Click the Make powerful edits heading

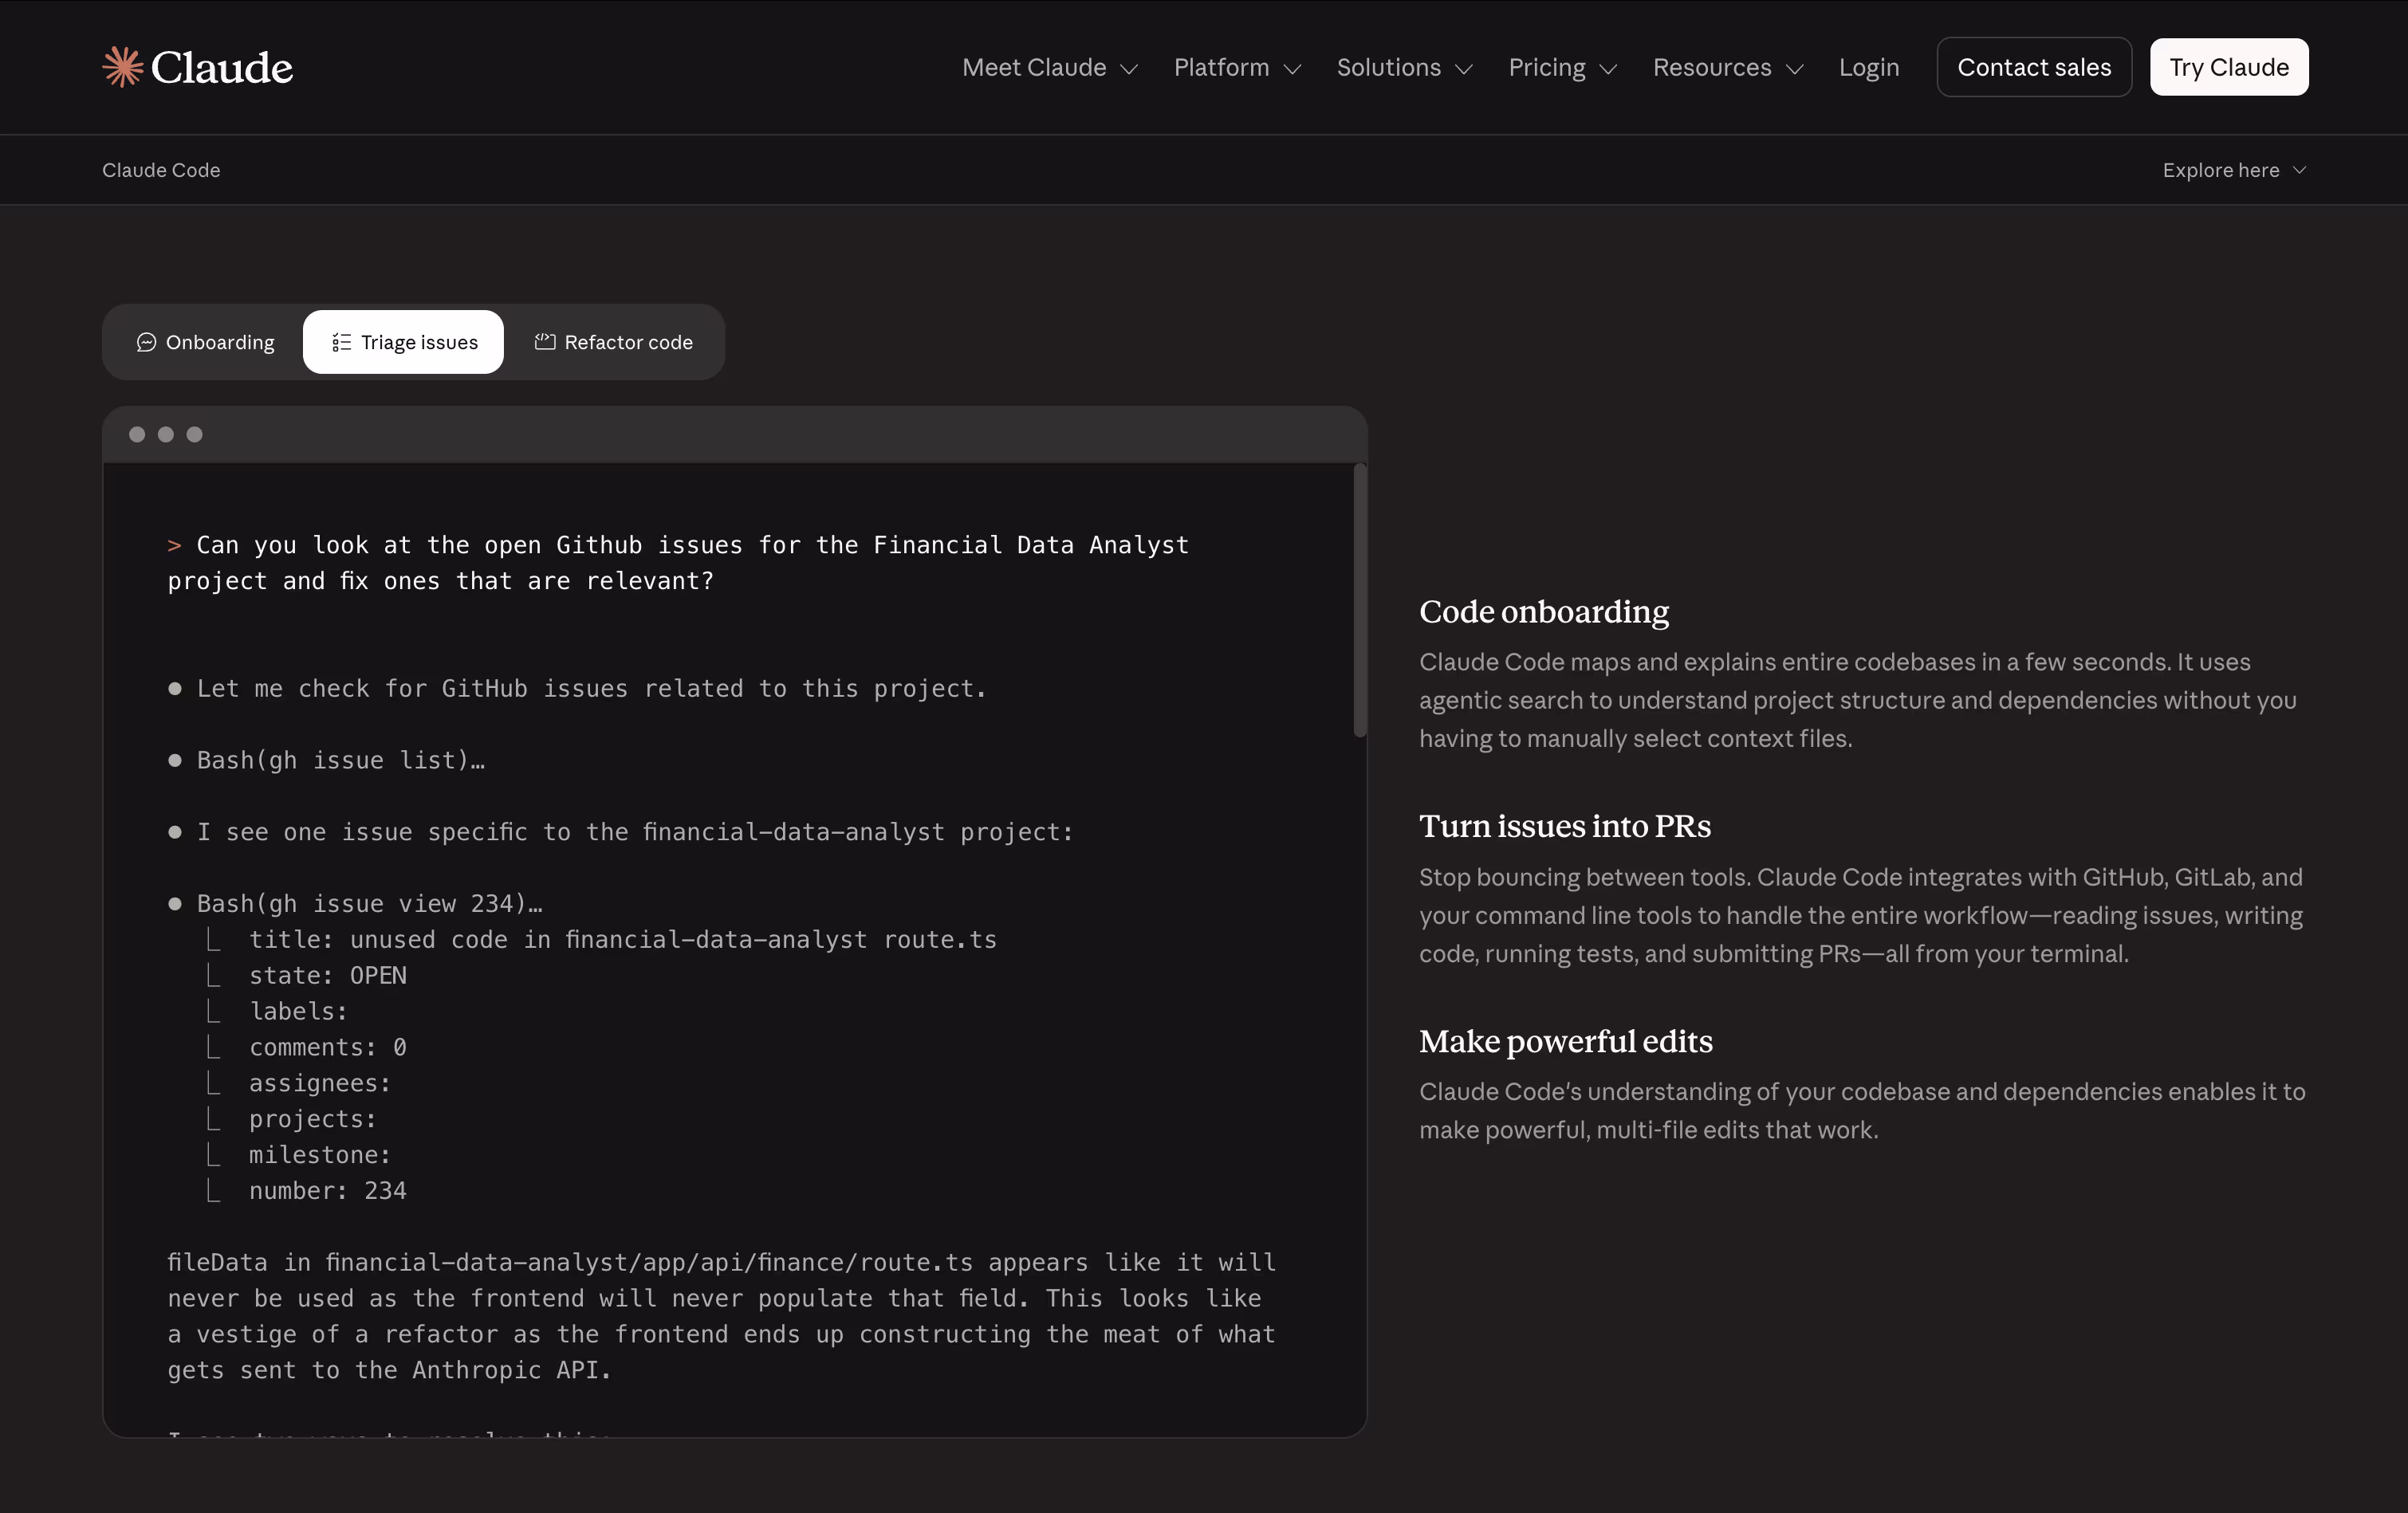(1566, 1041)
